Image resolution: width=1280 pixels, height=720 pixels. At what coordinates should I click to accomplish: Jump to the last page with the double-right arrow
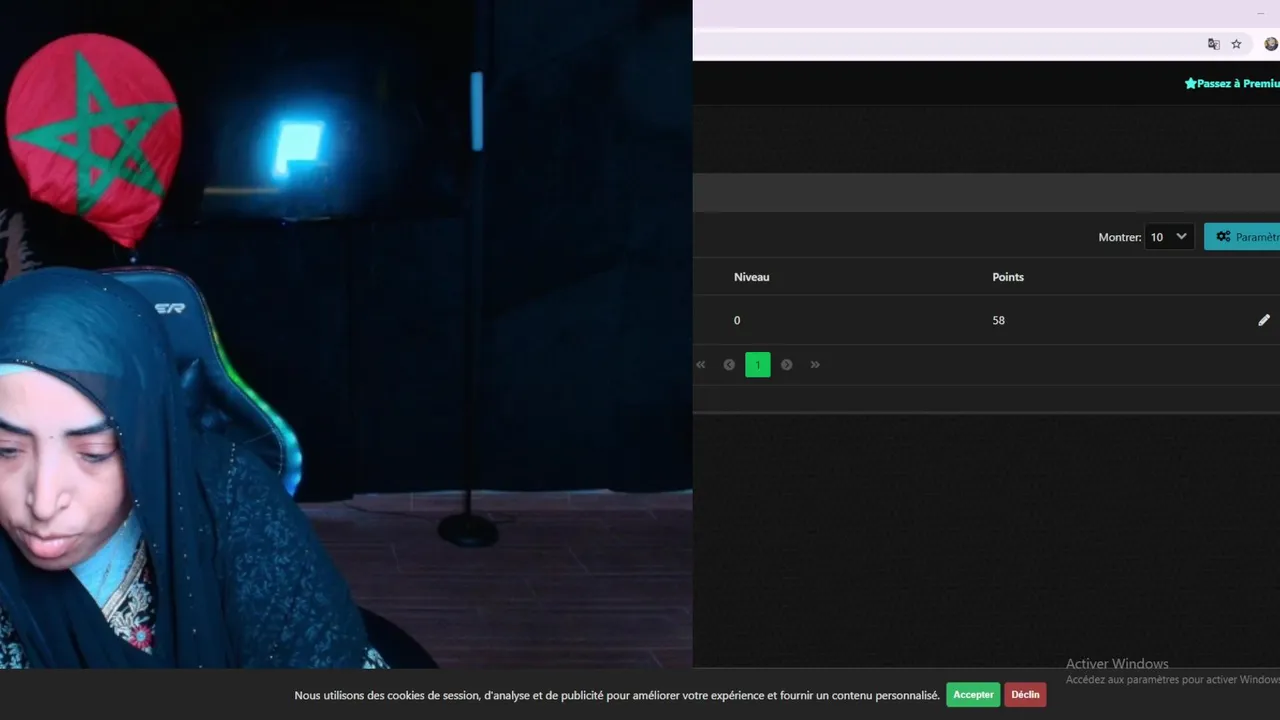pos(815,365)
